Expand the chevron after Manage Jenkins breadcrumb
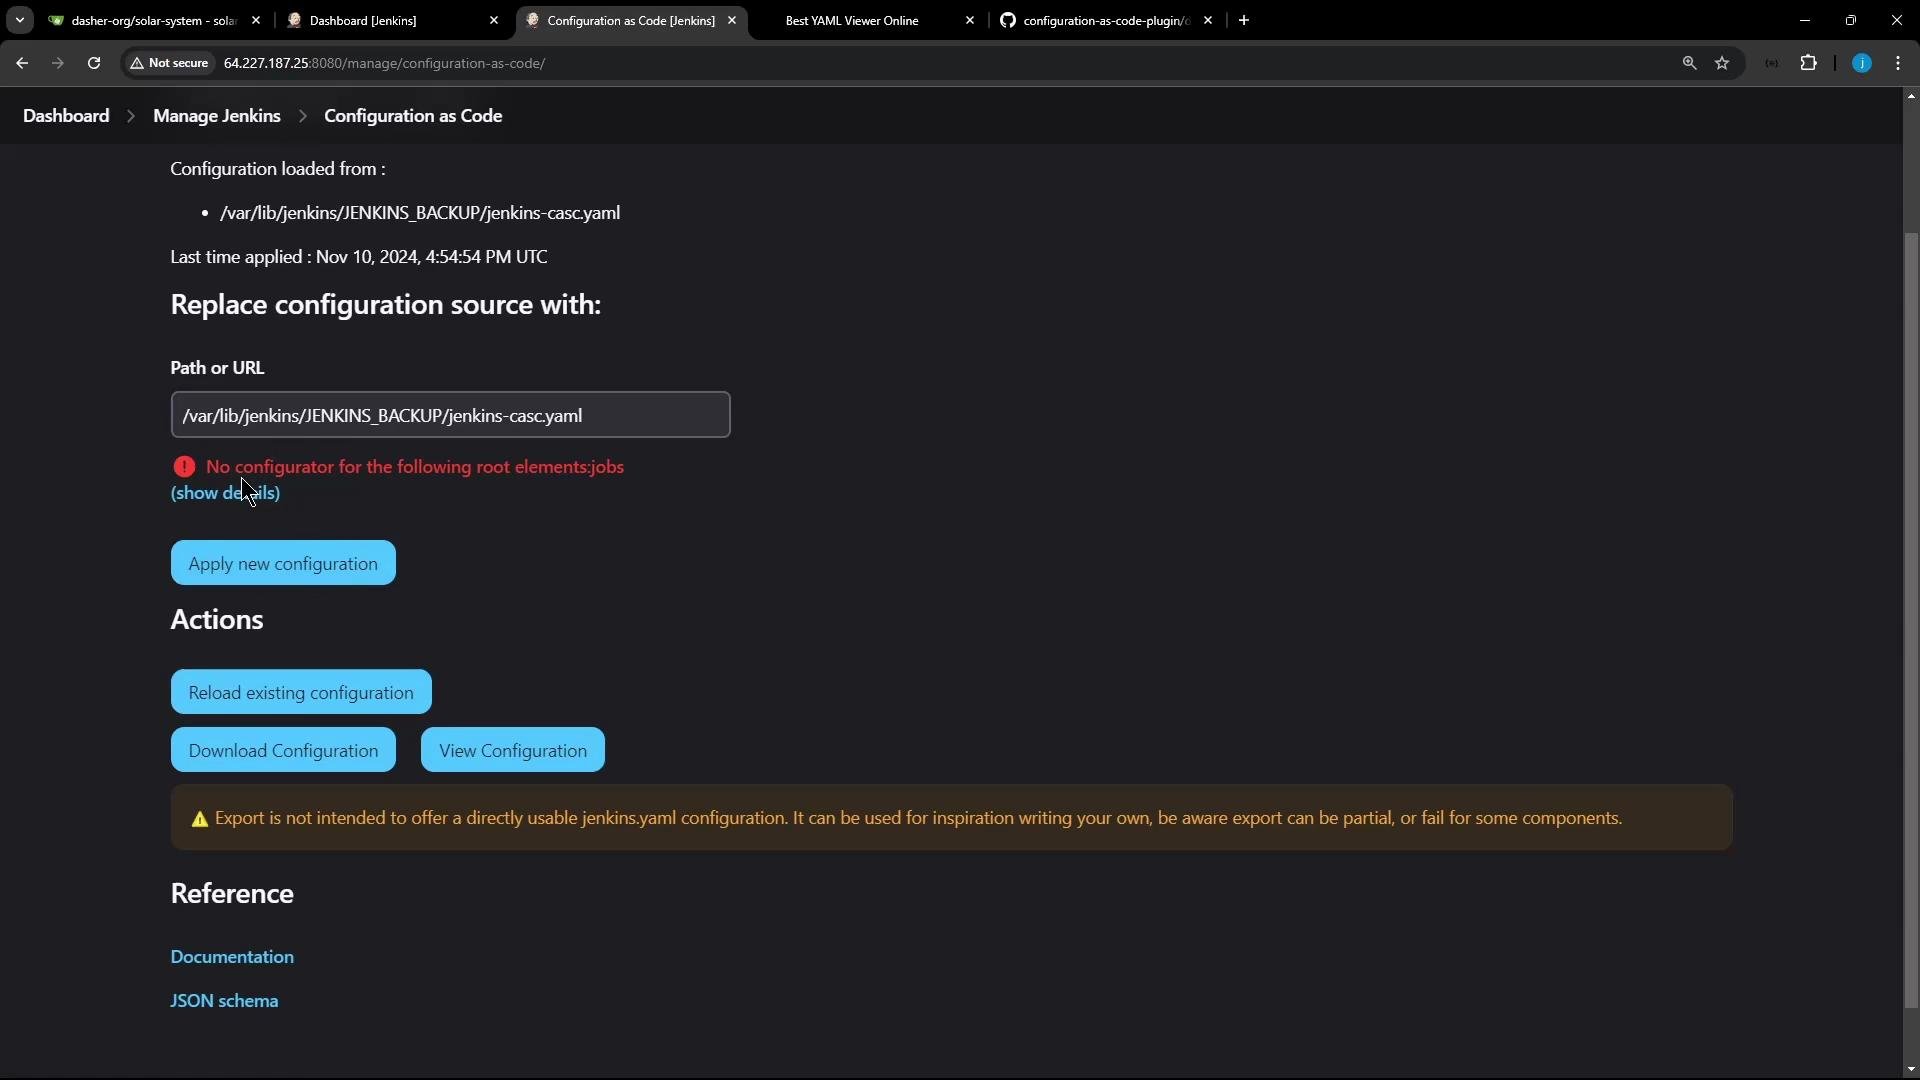This screenshot has width=1920, height=1080. (302, 116)
